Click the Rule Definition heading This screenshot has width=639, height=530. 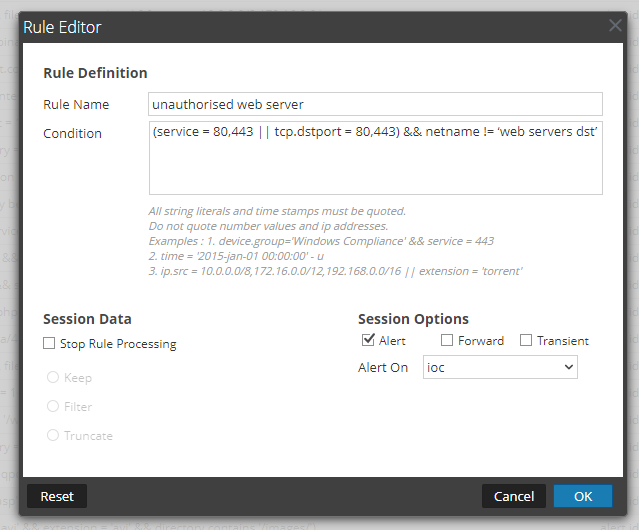pos(95,73)
